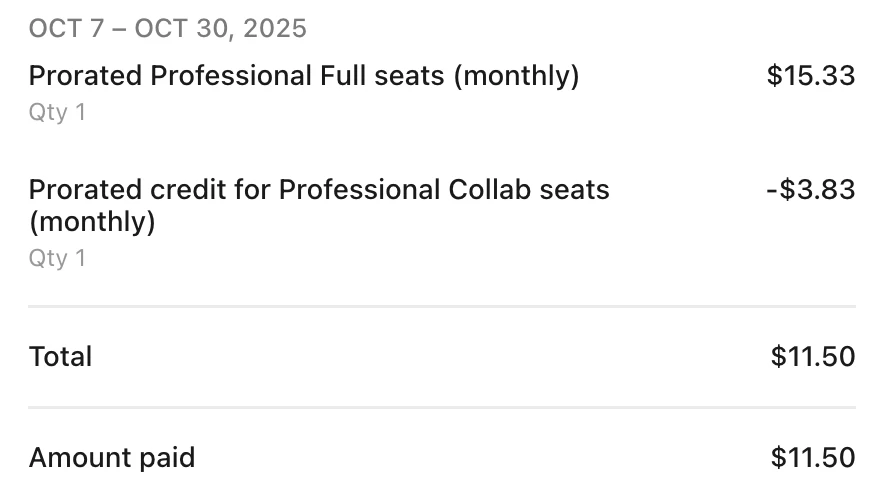Image resolution: width=887 pixels, height=496 pixels.
Task: Click Qty 1 under Full seats
Action: (57, 112)
